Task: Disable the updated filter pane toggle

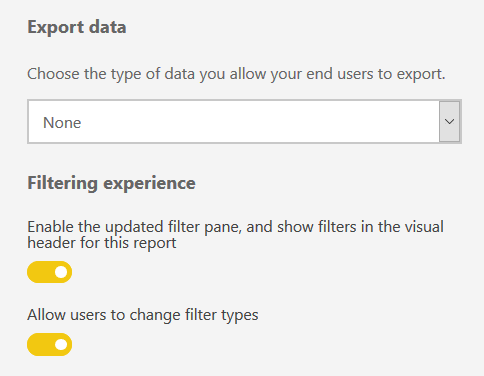Action: [x=49, y=272]
